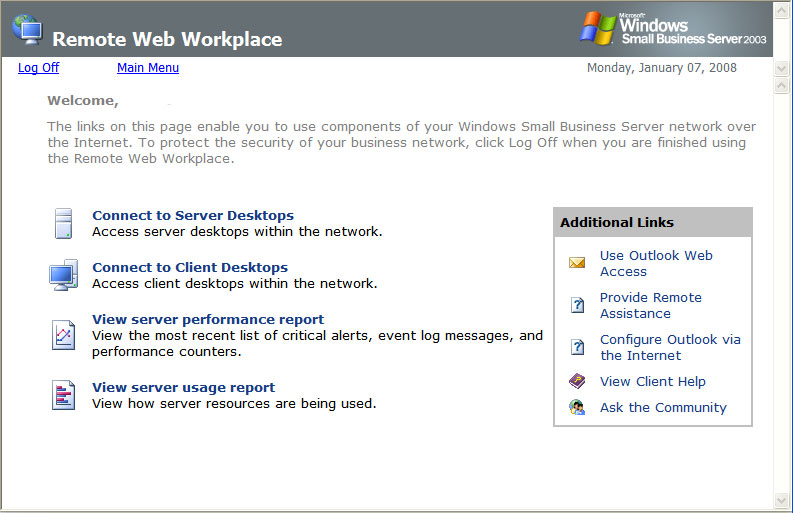Screen dimensions: 793x513
Task: Click the Remote Web Workplace globe logo
Action: click(28, 30)
